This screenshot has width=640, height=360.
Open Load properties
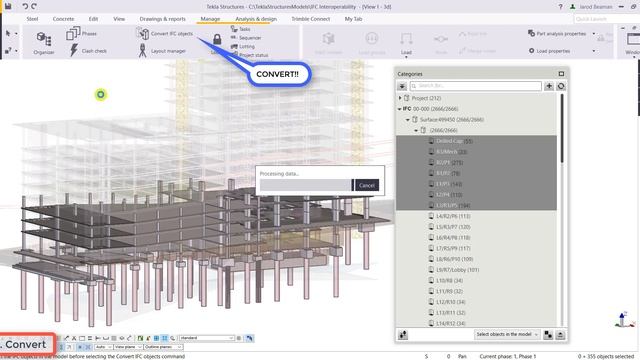click(549, 51)
